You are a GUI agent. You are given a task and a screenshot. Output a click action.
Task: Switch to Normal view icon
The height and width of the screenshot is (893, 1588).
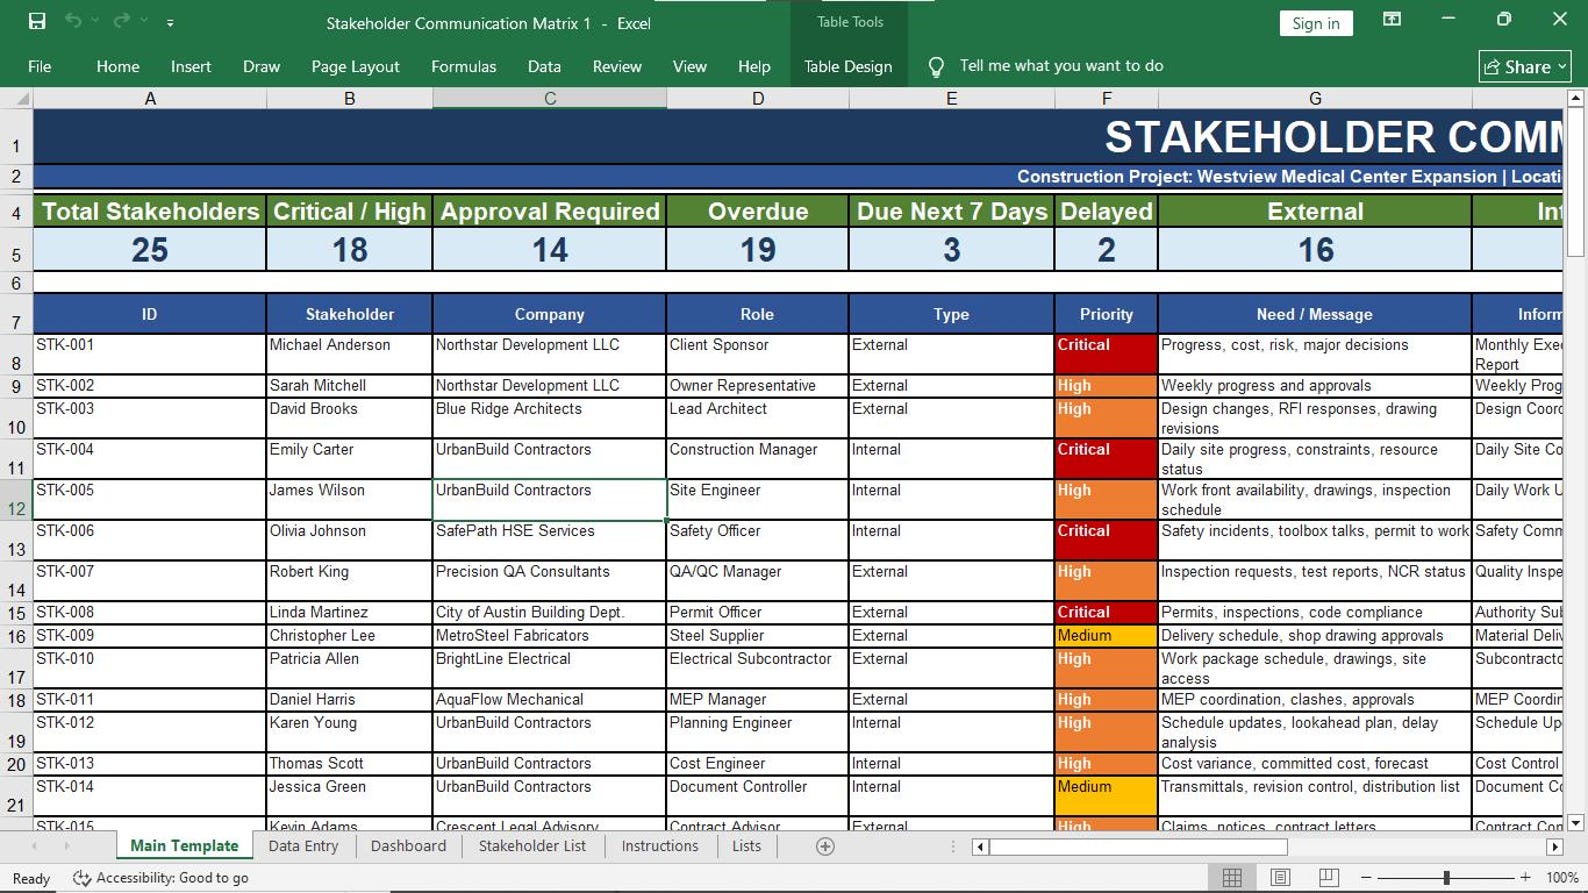[1232, 877]
